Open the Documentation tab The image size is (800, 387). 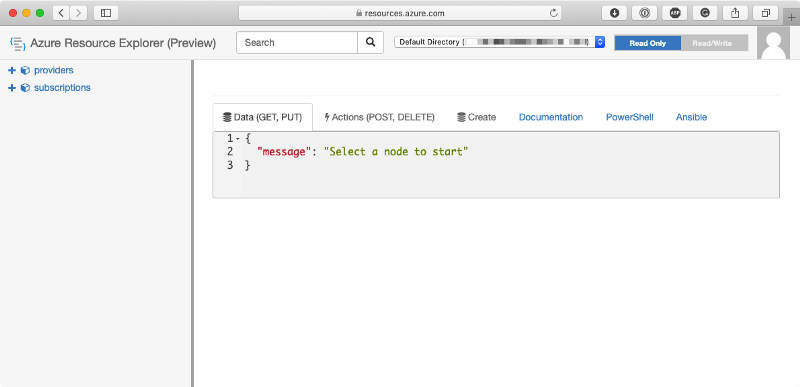[x=551, y=117]
